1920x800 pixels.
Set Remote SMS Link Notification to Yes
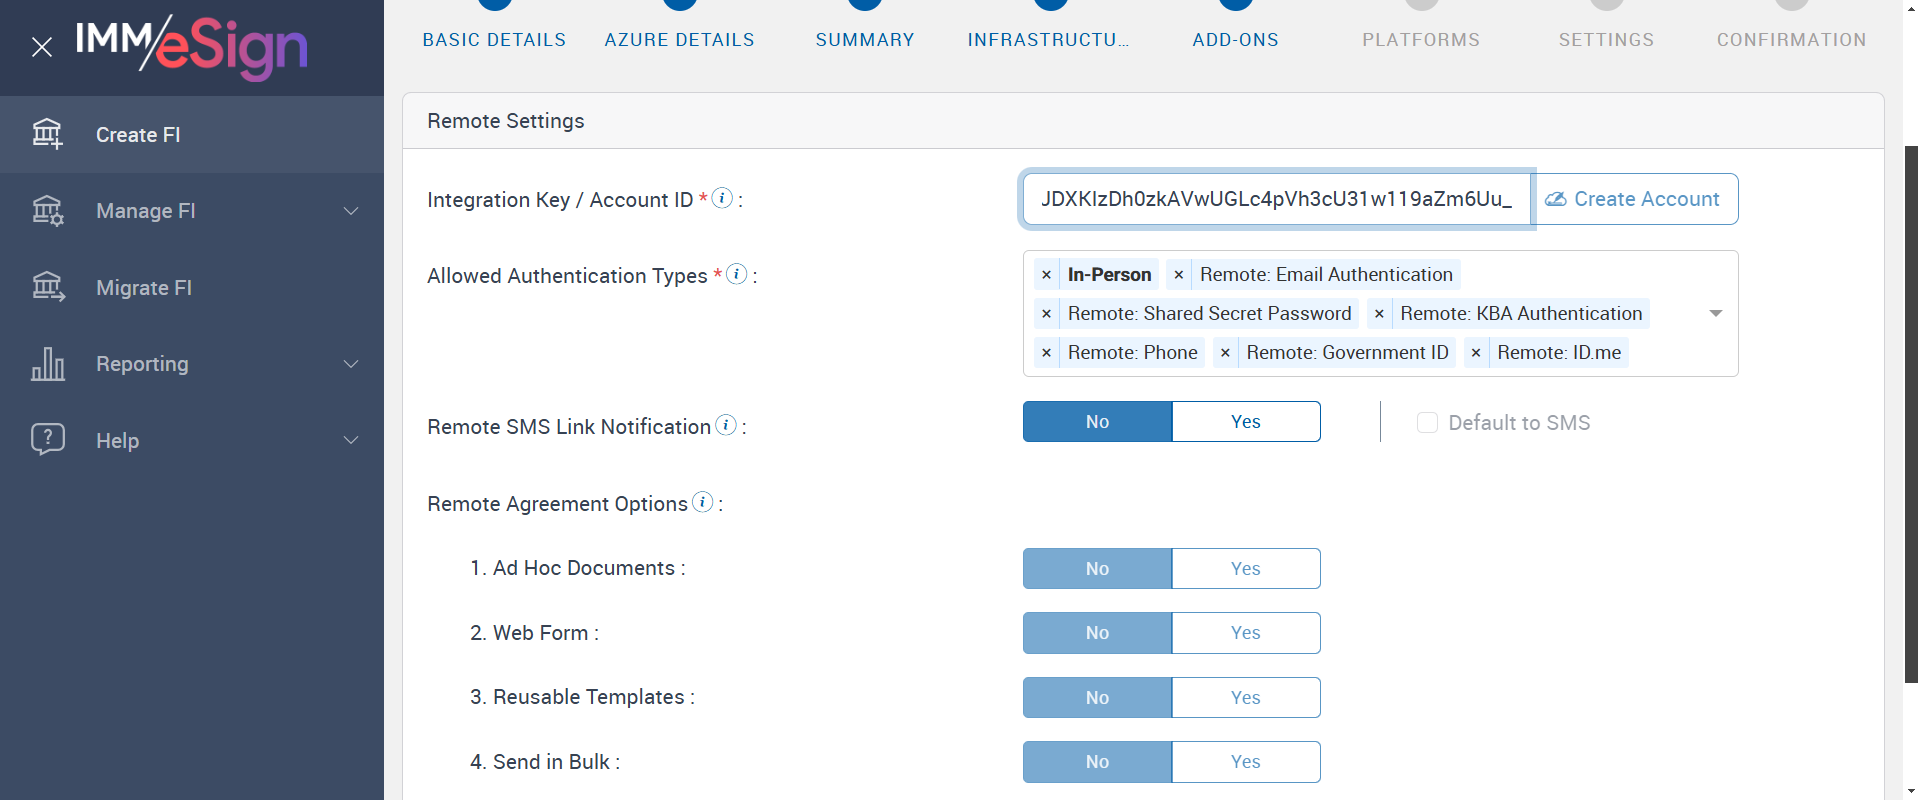(1245, 422)
